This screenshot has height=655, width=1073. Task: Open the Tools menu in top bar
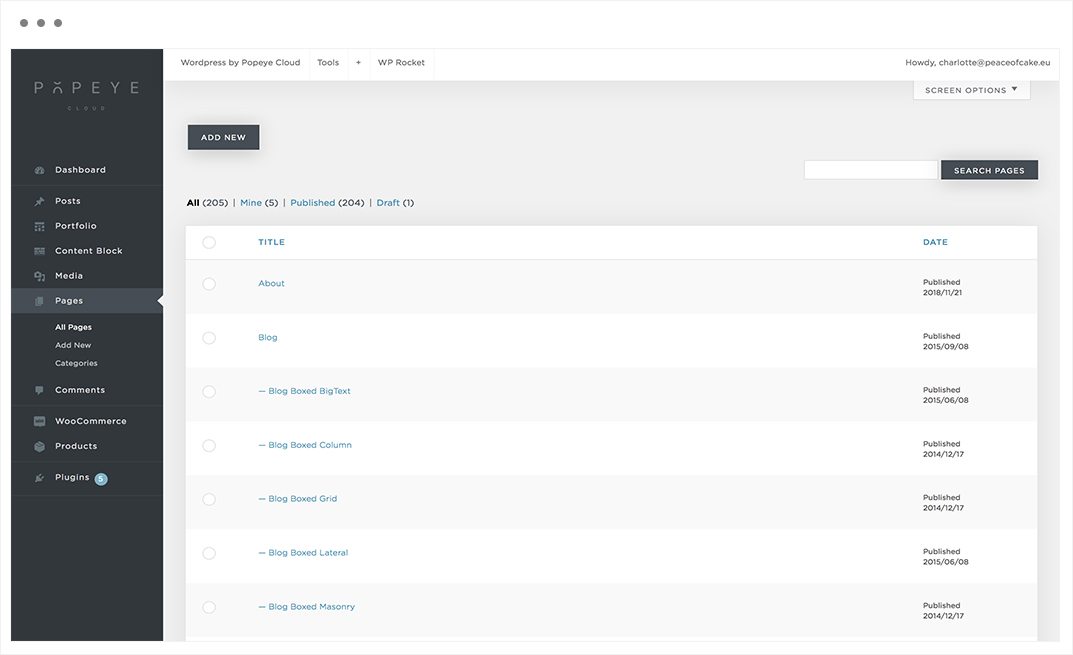tap(328, 62)
